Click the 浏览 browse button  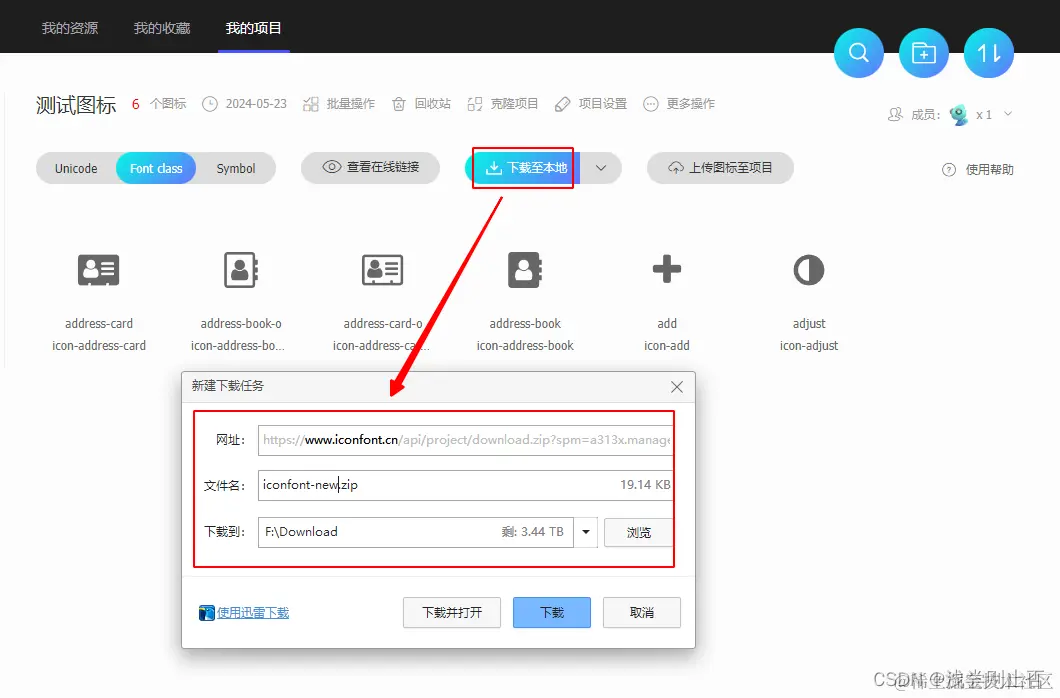(638, 532)
